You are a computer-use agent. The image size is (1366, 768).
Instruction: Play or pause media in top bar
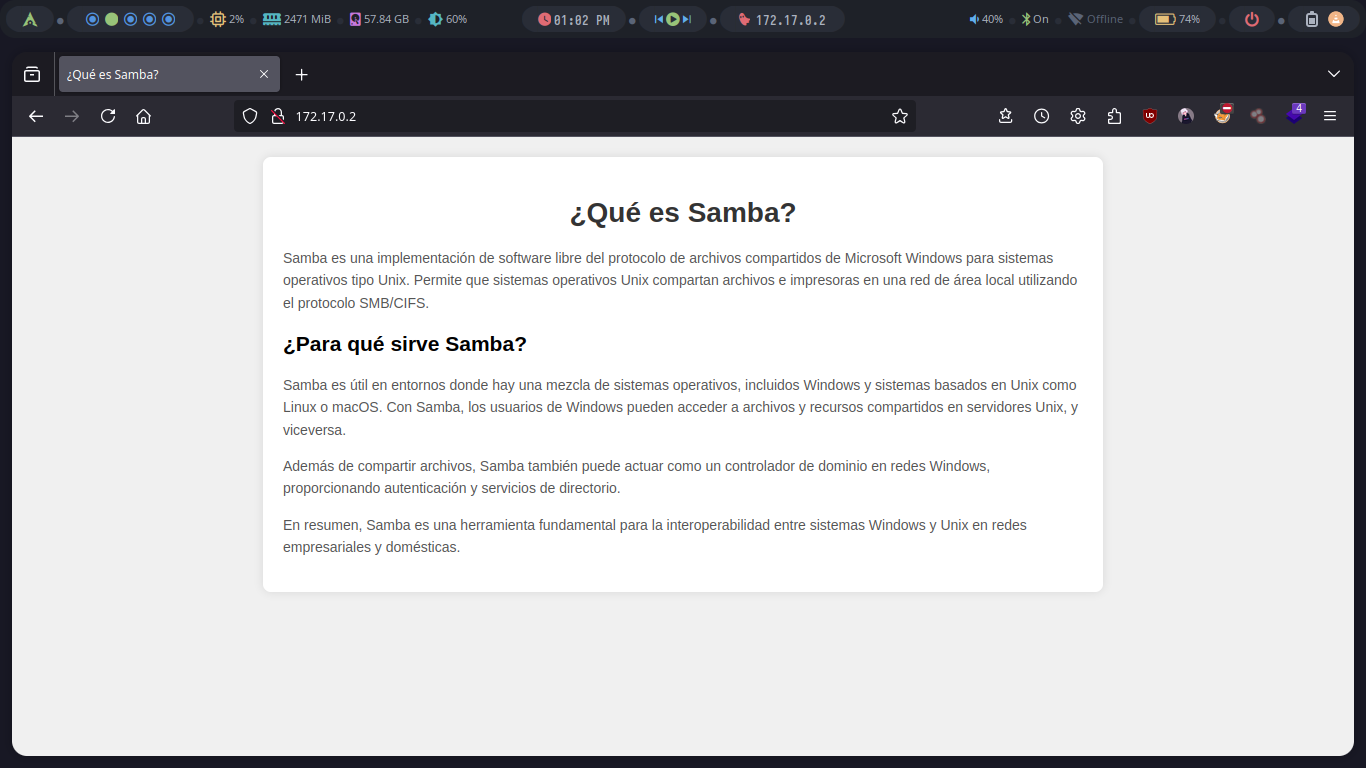click(673, 19)
